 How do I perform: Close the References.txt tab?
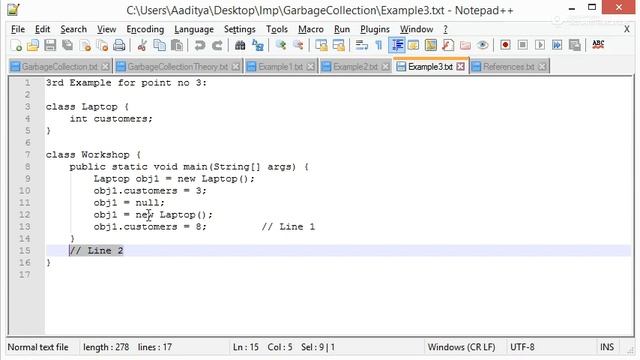pyautogui.click(x=542, y=67)
